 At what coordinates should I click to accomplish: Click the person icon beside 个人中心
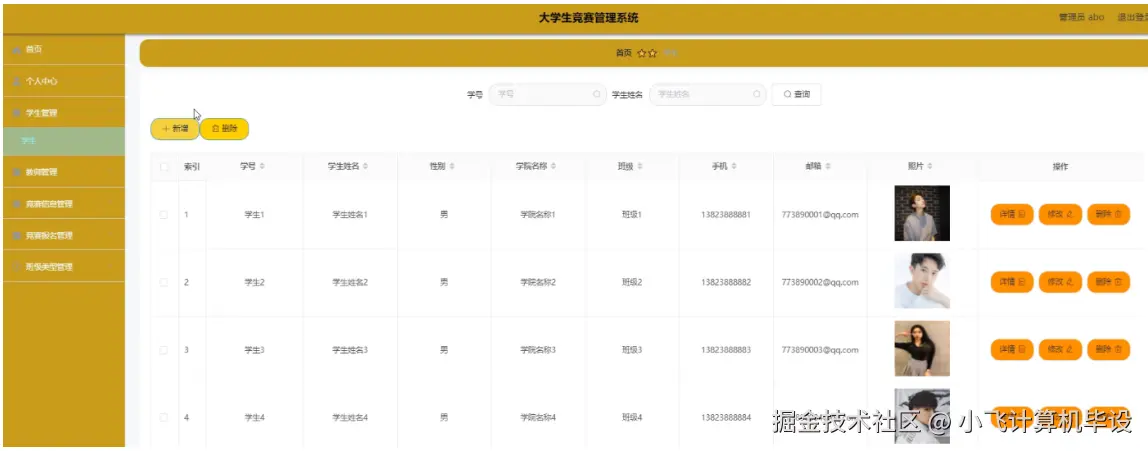[x=17, y=81]
